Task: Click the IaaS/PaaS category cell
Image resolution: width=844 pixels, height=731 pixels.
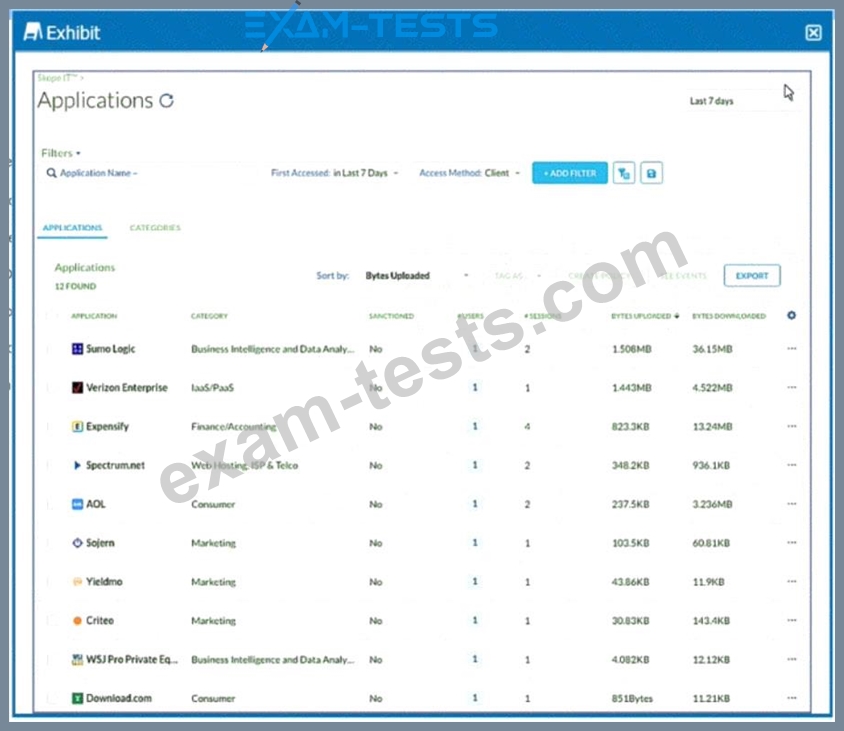Action: point(213,388)
